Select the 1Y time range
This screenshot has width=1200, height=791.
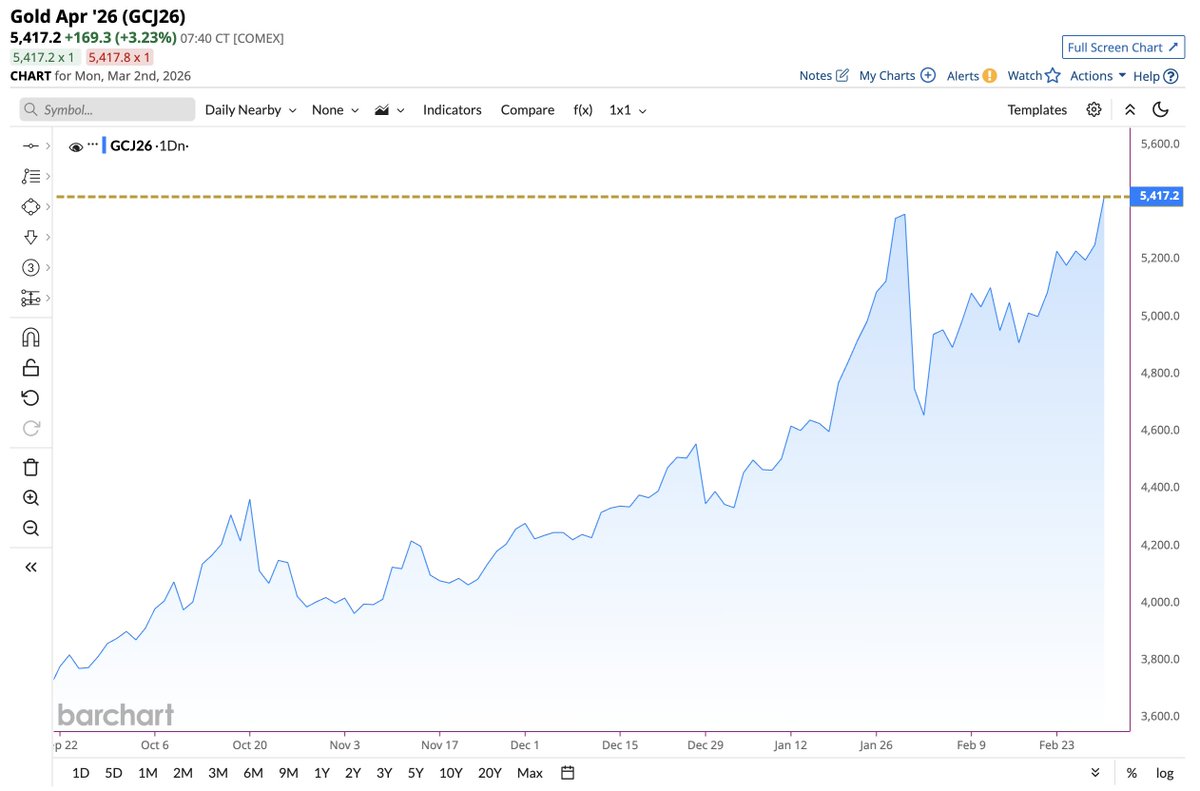pos(322,773)
